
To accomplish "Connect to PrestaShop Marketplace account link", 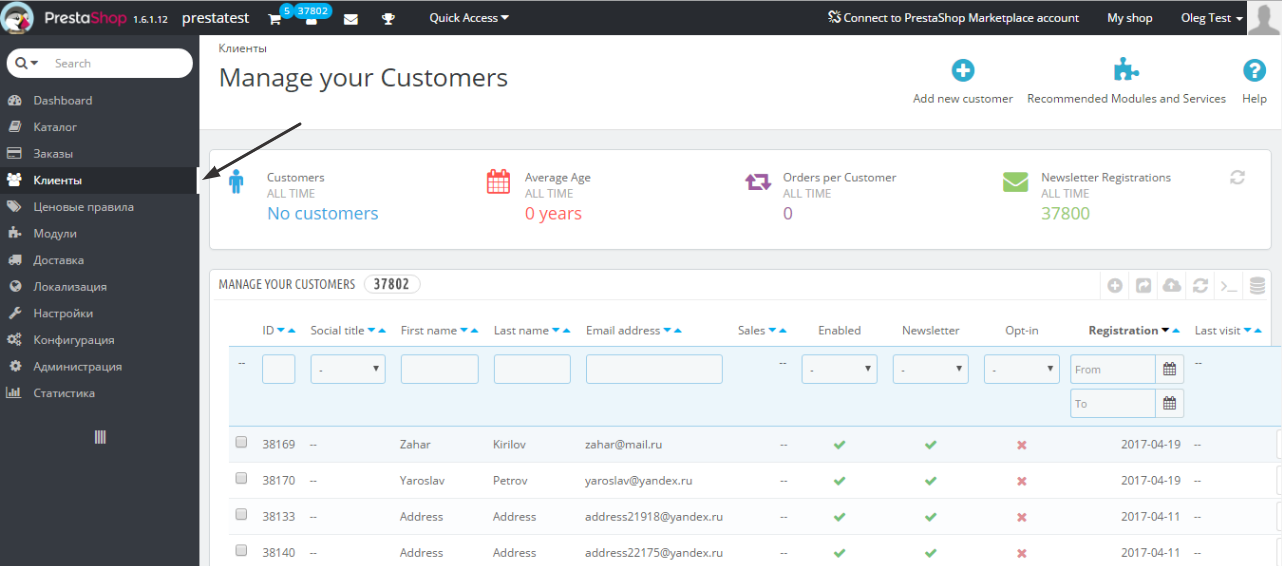I will (x=953, y=18).
